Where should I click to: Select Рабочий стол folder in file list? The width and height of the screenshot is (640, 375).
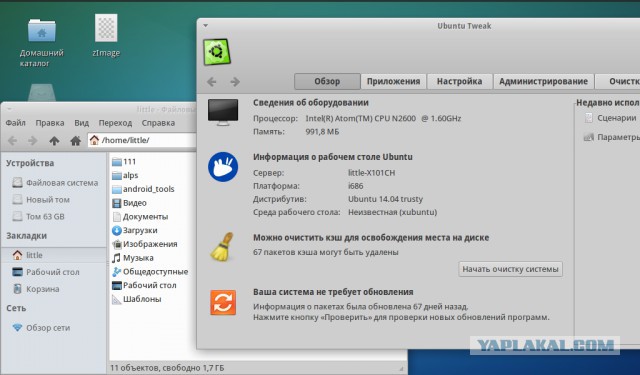[x=144, y=285]
